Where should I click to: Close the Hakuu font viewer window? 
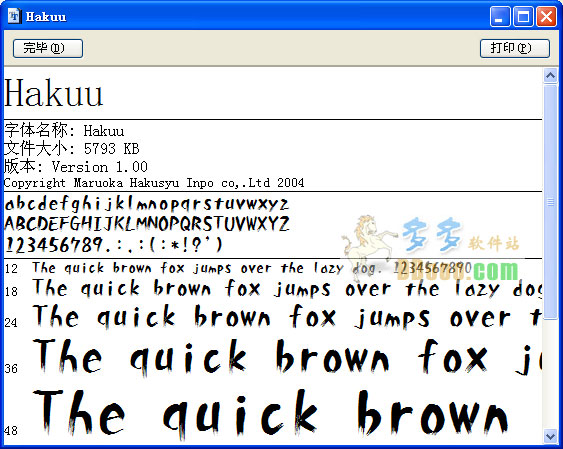[546, 17]
